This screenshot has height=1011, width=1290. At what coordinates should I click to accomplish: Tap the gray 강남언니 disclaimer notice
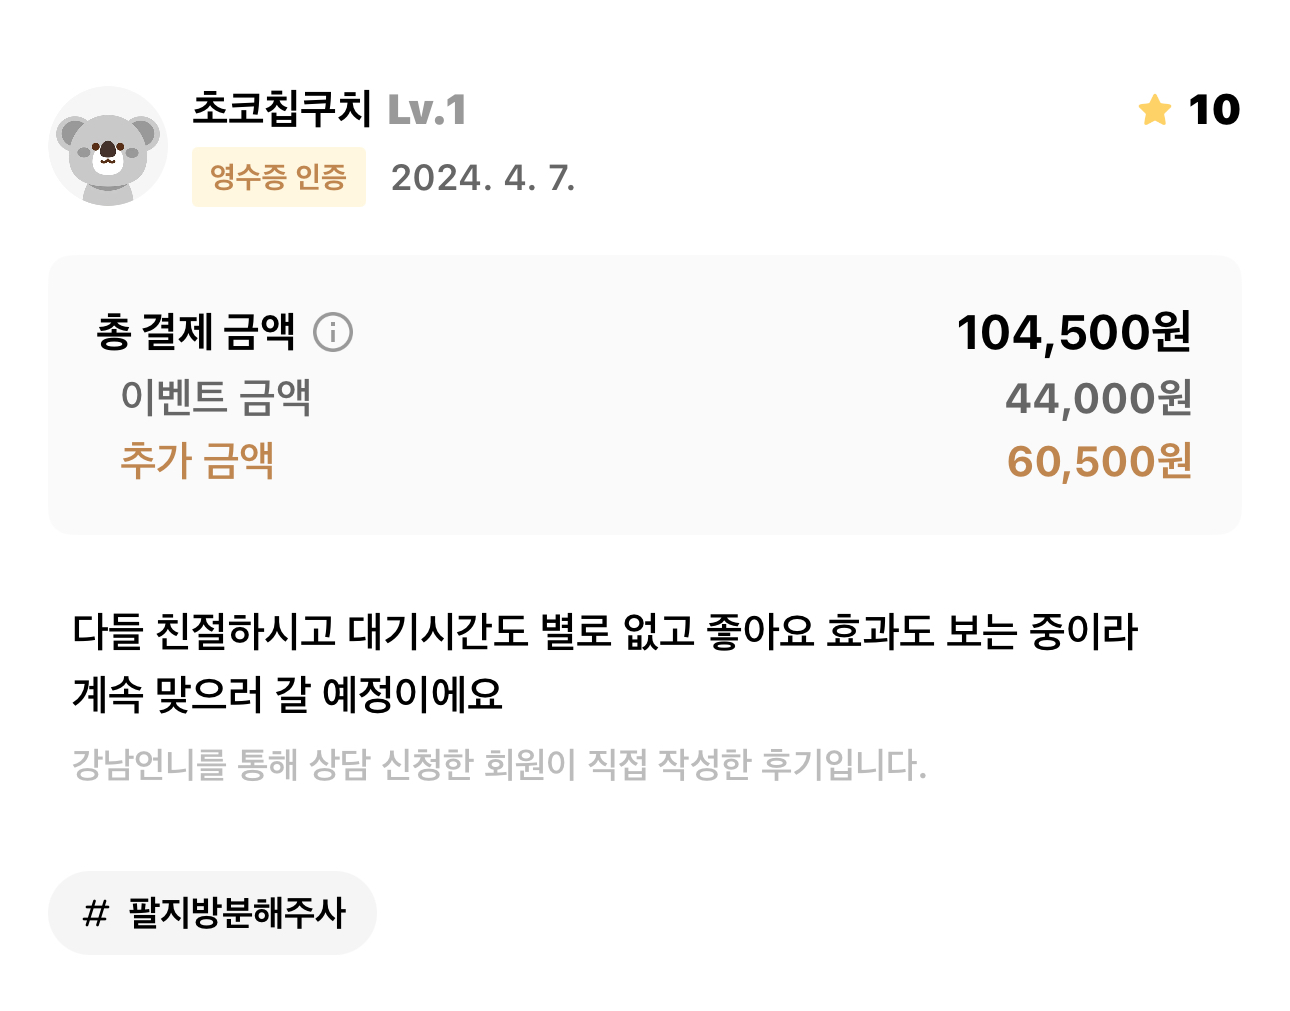click(500, 765)
